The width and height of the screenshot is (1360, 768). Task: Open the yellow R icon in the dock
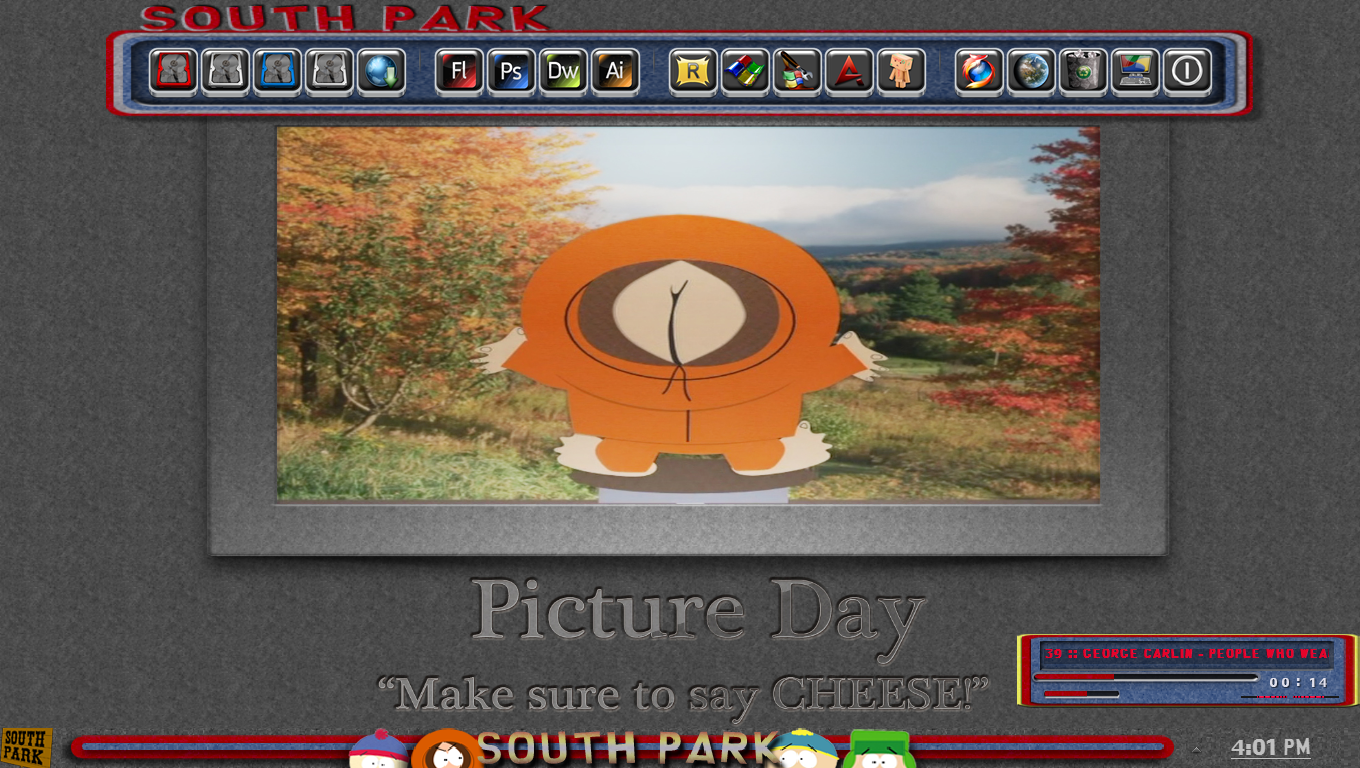click(694, 72)
